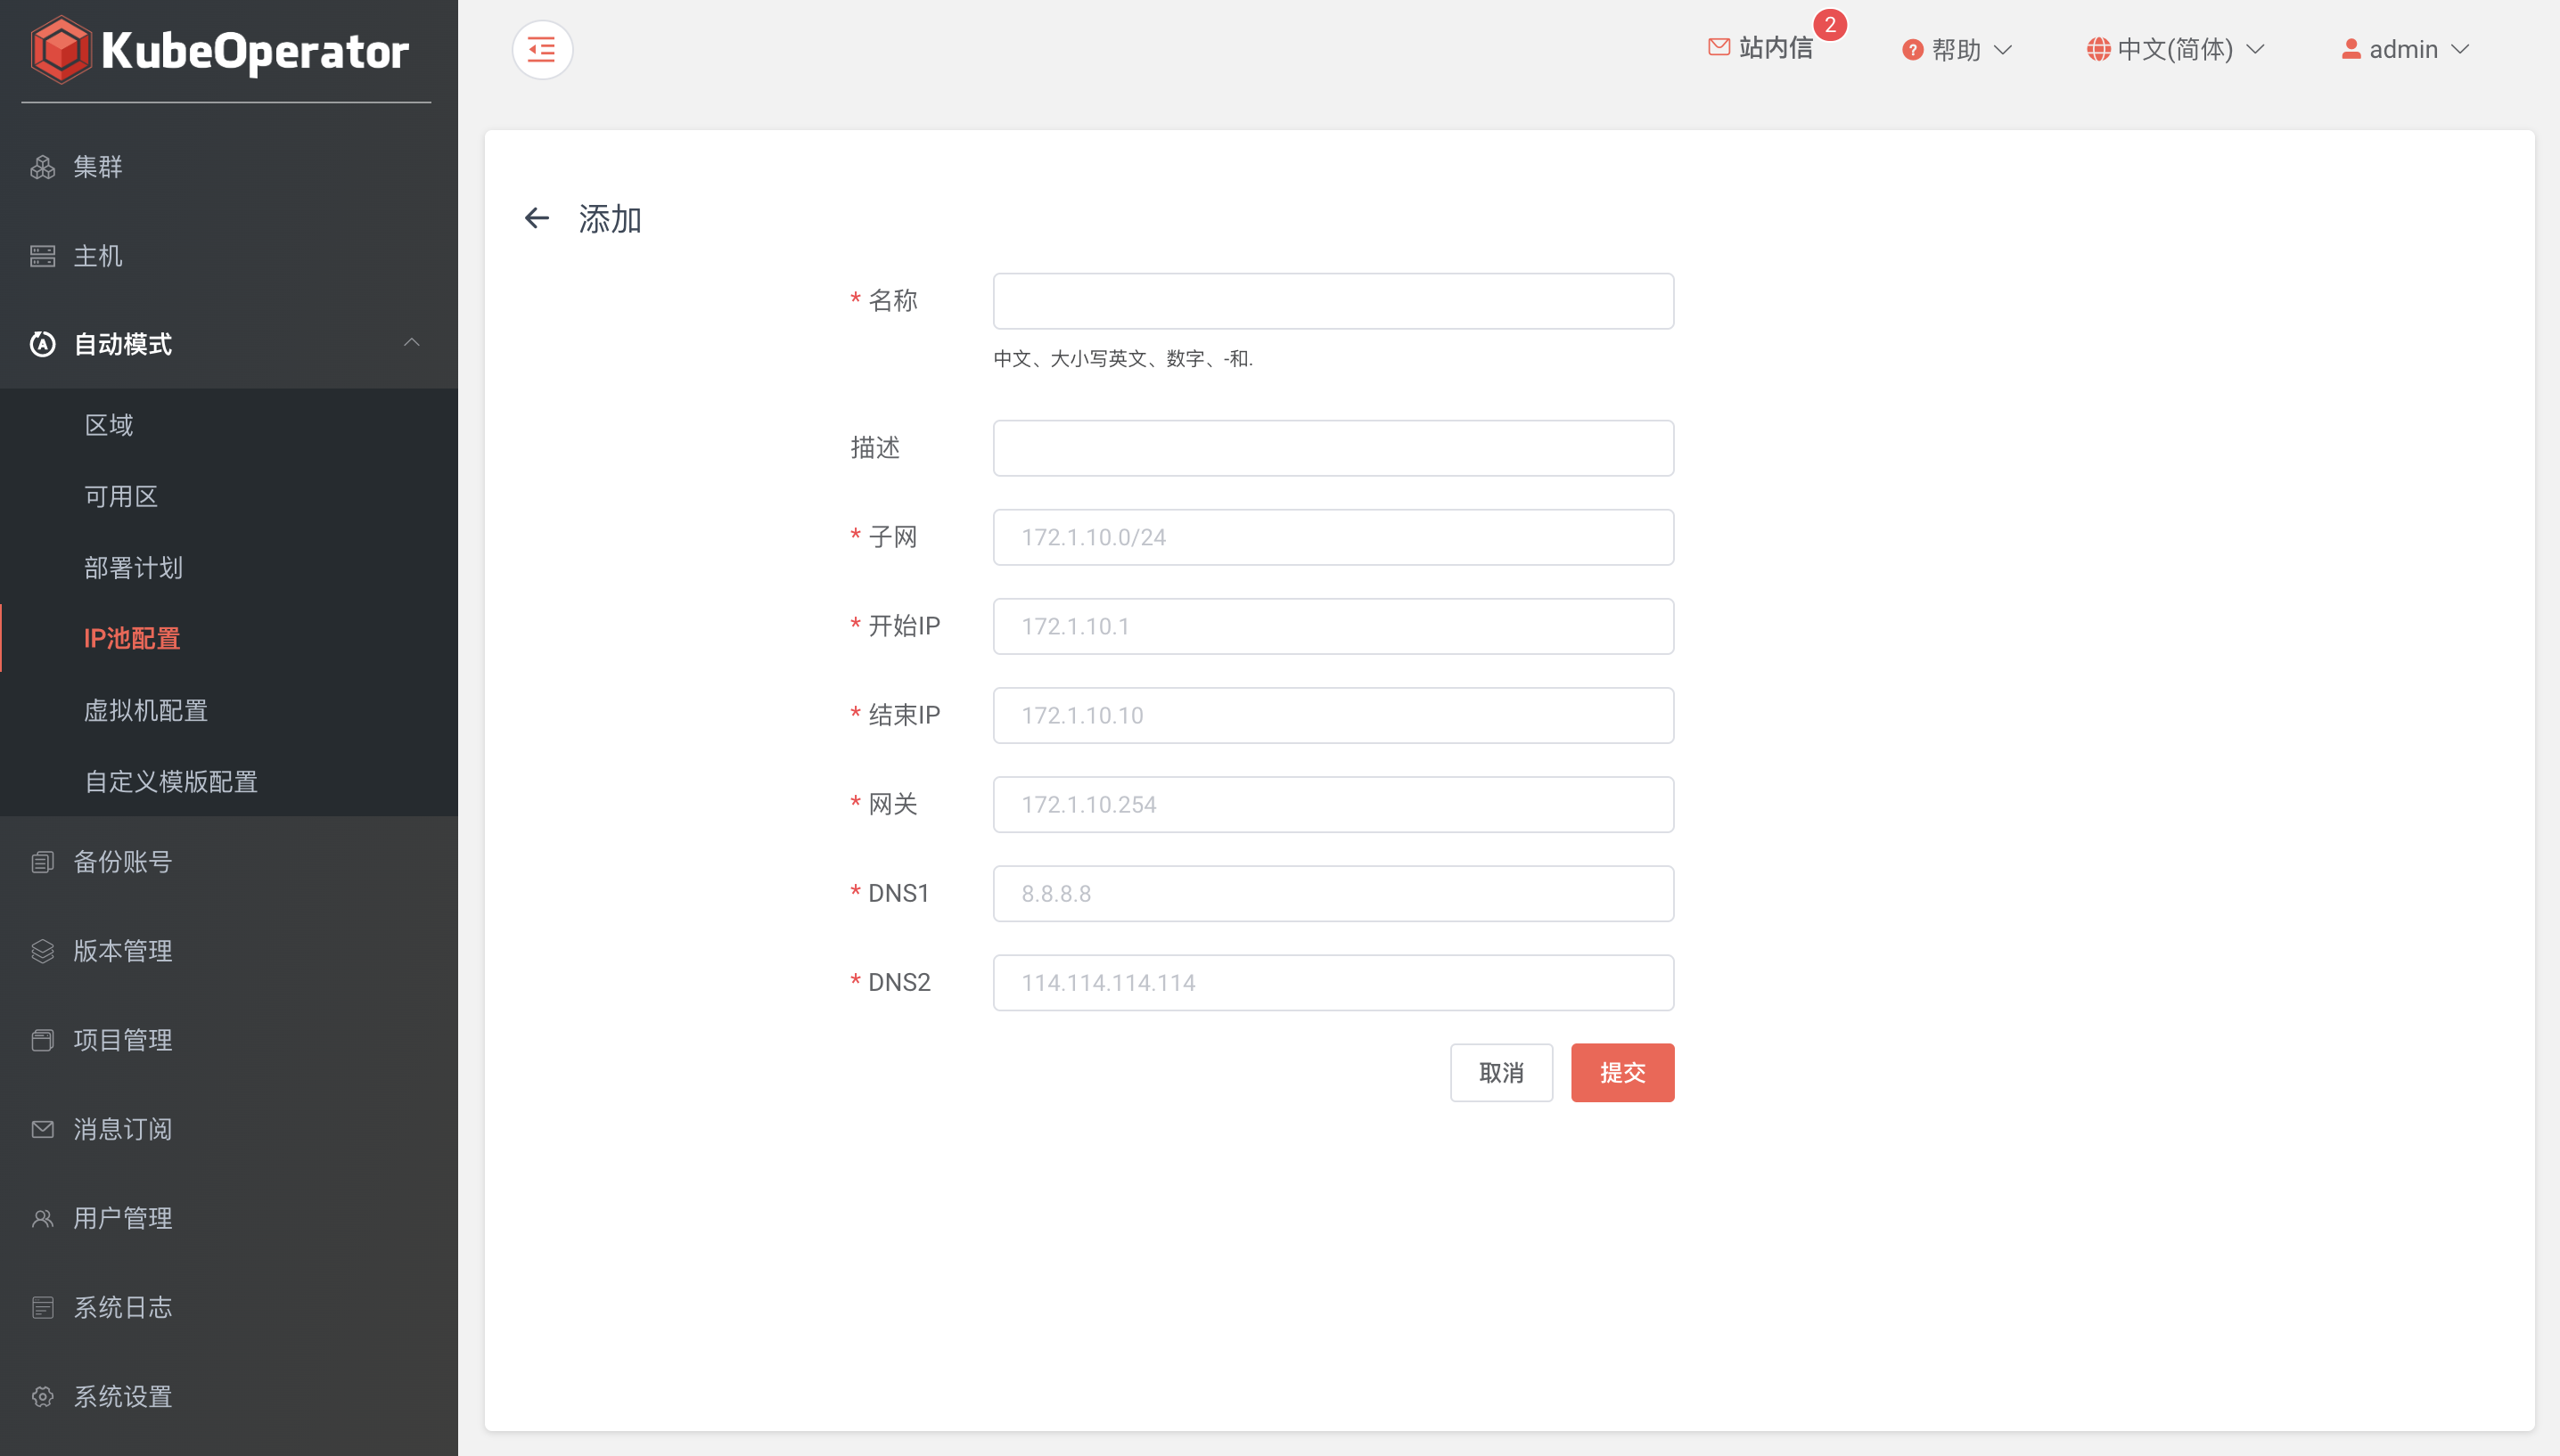Click the gear icon beside 系统设置
Image resolution: width=2560 pixels, height=1456 pixels.
coord(42,1395)
